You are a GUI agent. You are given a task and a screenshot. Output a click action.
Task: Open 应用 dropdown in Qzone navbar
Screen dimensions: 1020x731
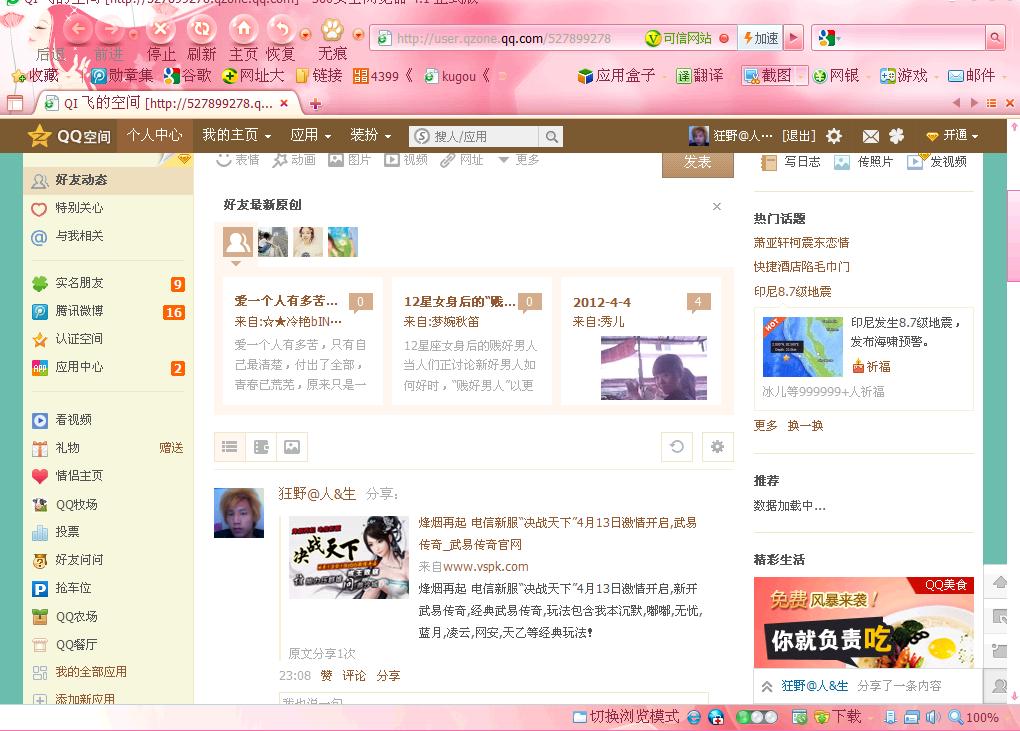[x=310, y=135]
